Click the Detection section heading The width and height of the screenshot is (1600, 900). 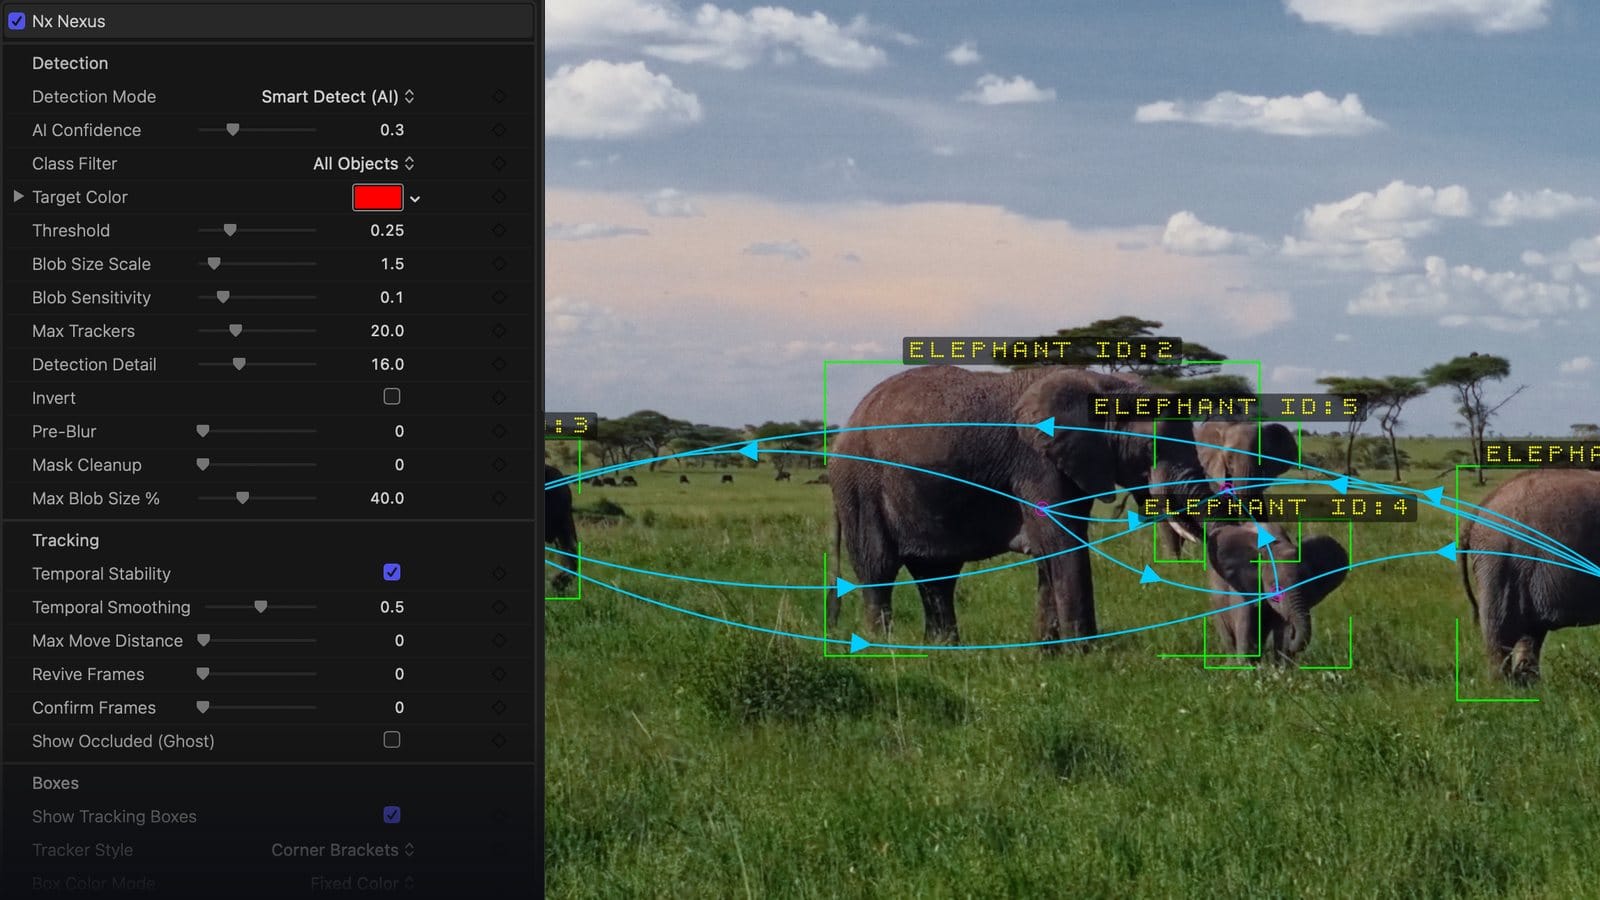(x=70, y=63)
